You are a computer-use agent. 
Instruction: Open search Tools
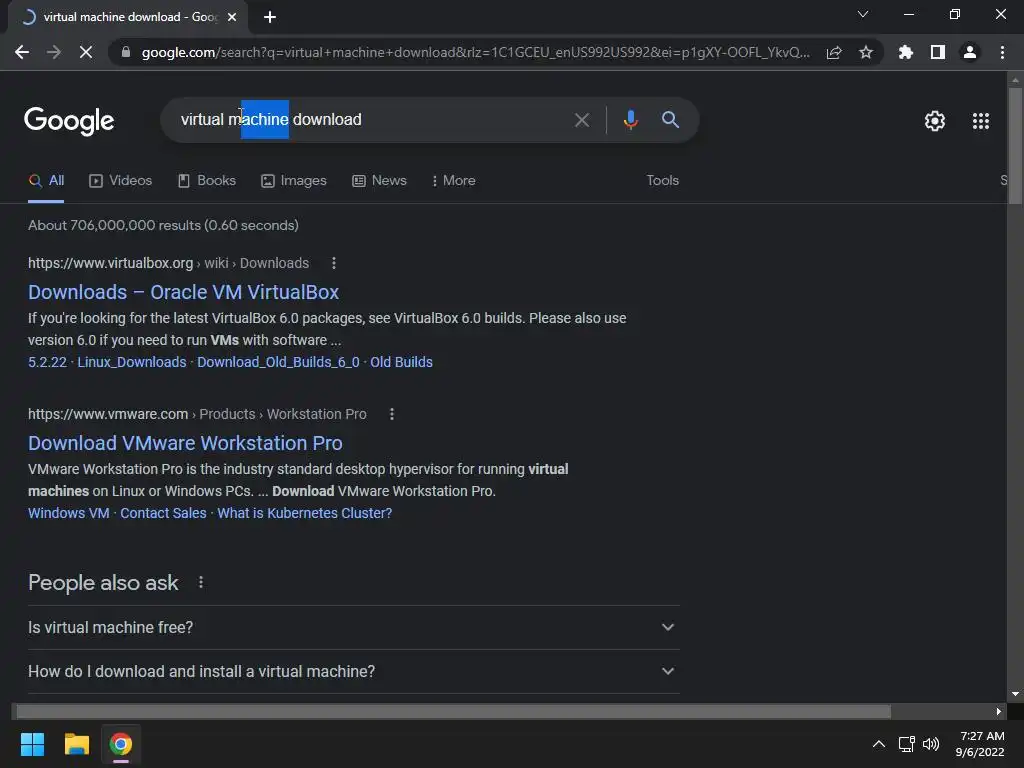[662, 181]
